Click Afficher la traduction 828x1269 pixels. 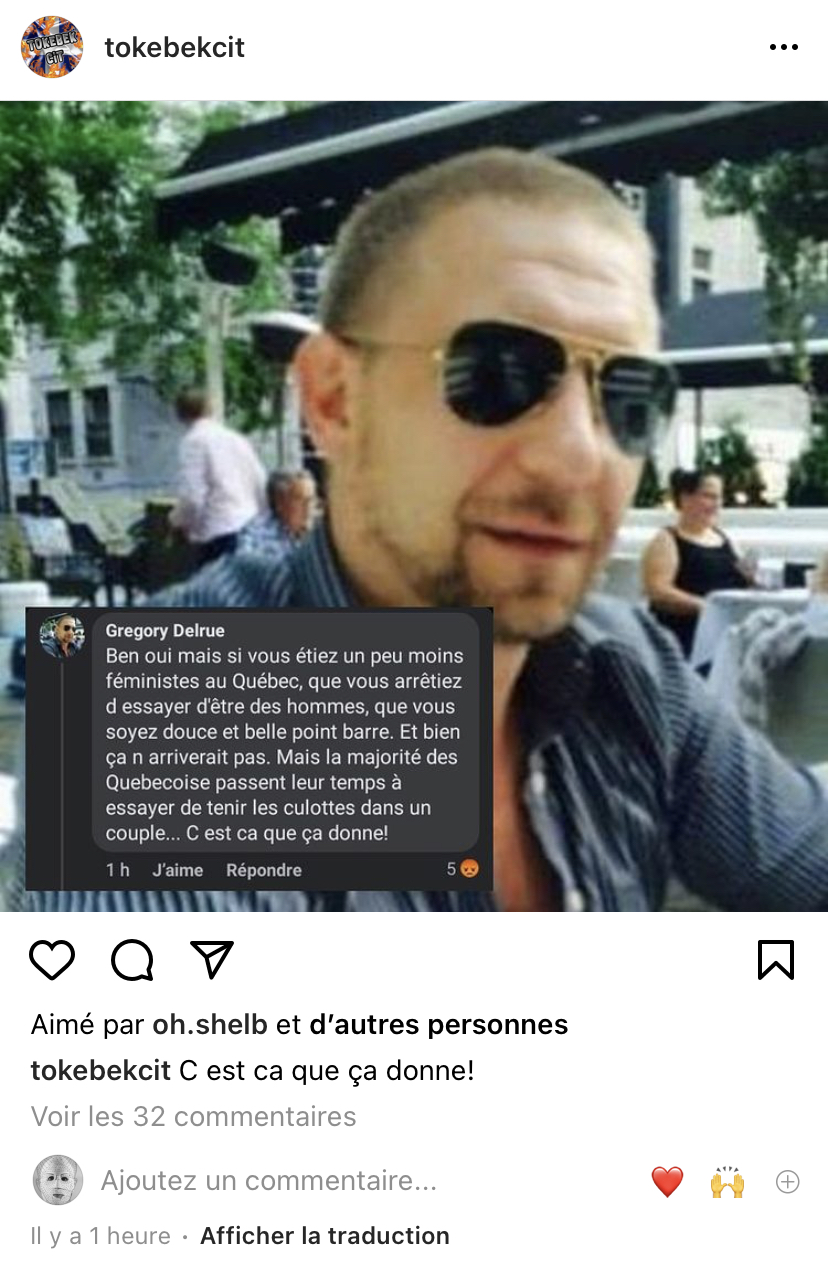(325, 1236)
